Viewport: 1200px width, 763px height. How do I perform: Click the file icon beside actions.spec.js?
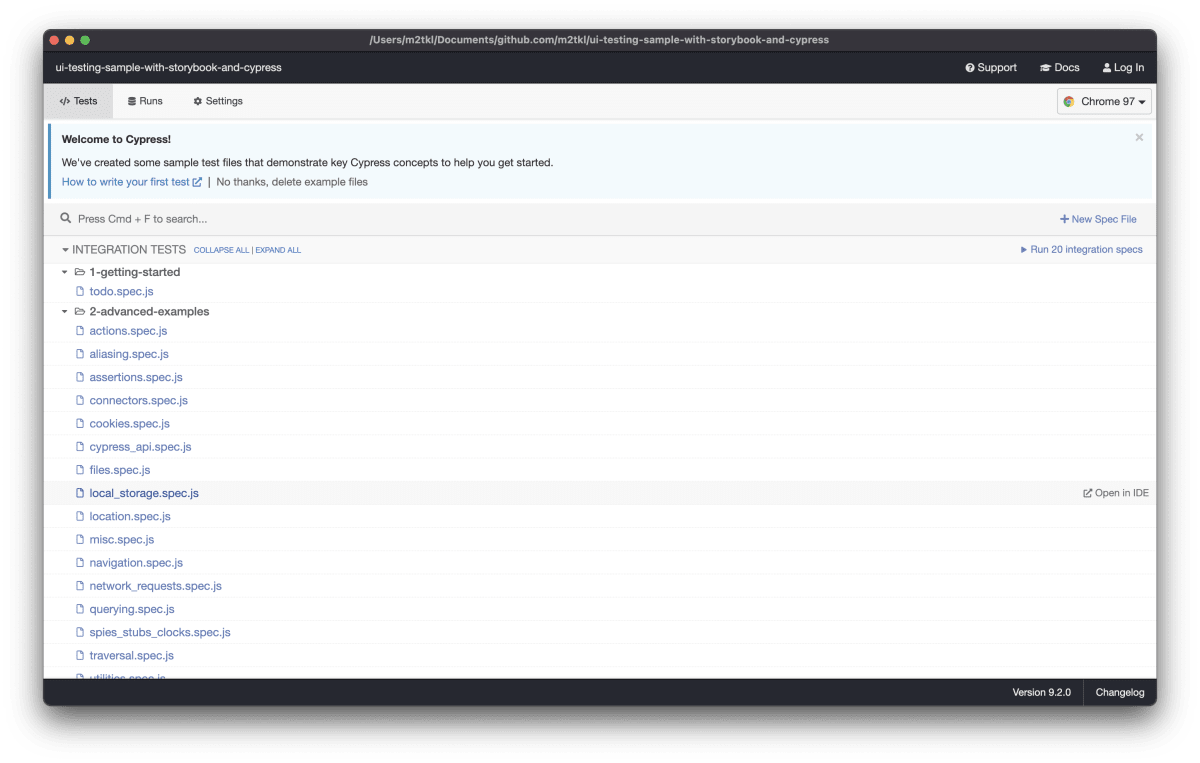click(x=80, y=331)
